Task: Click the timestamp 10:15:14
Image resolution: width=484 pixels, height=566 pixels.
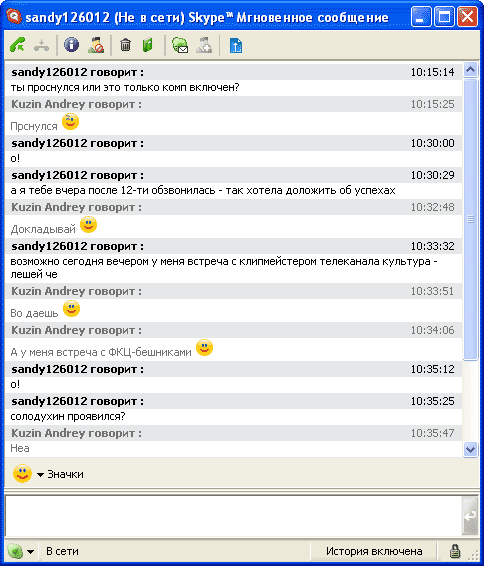Action: [432, 72]
